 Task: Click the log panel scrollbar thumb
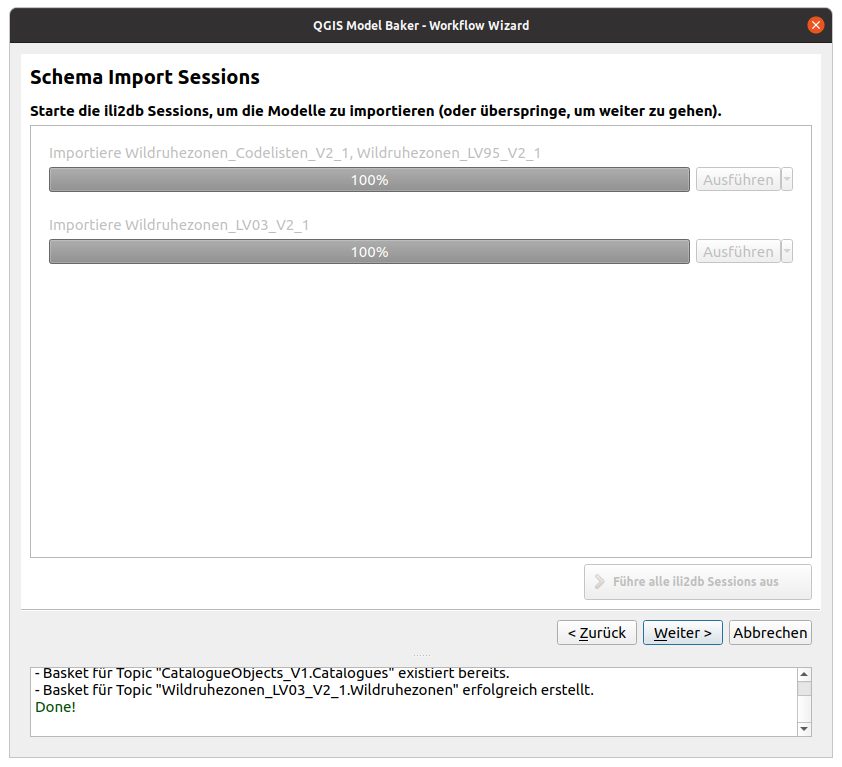804,689
